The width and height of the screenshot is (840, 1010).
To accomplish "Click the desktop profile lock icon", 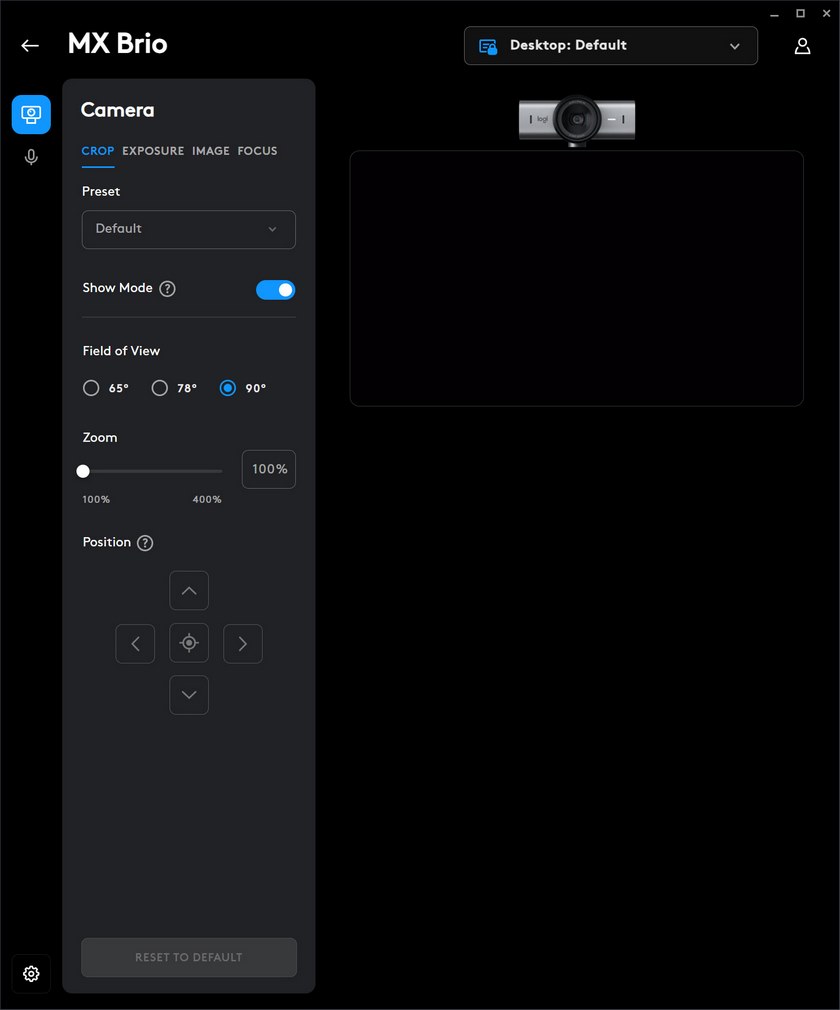I will (488, 46).
